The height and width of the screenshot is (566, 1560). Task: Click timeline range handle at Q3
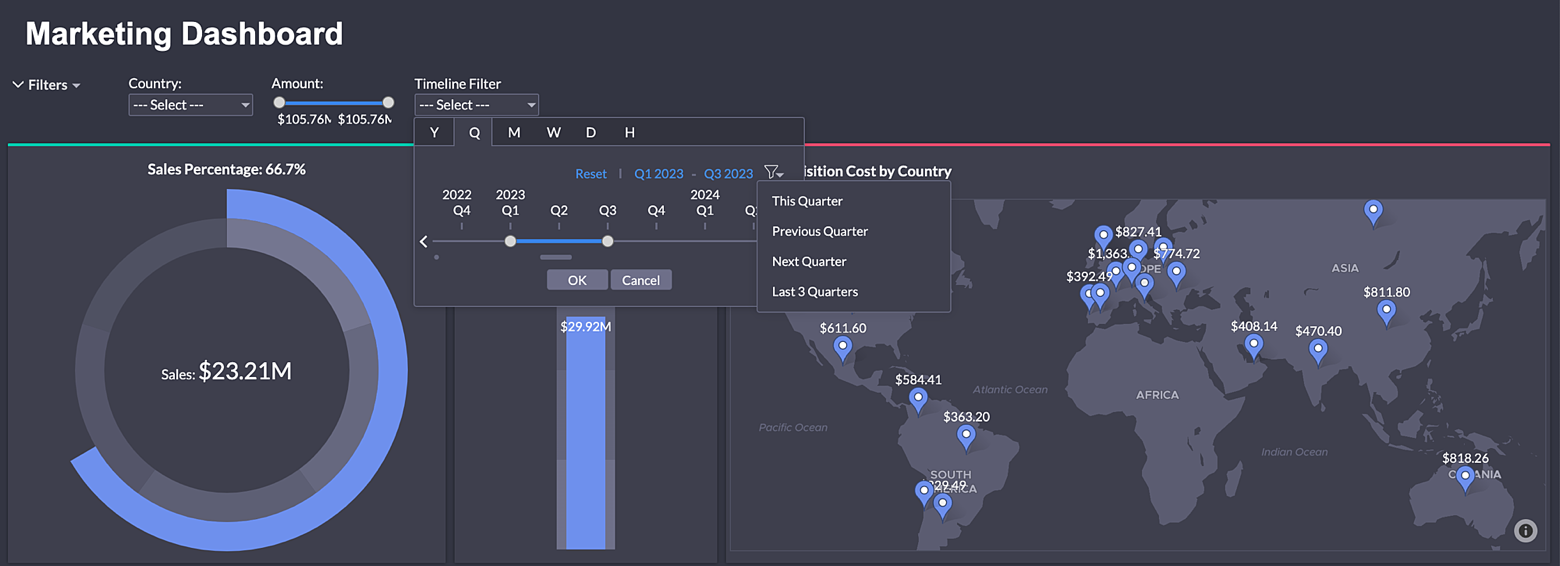tap(607, 241)
